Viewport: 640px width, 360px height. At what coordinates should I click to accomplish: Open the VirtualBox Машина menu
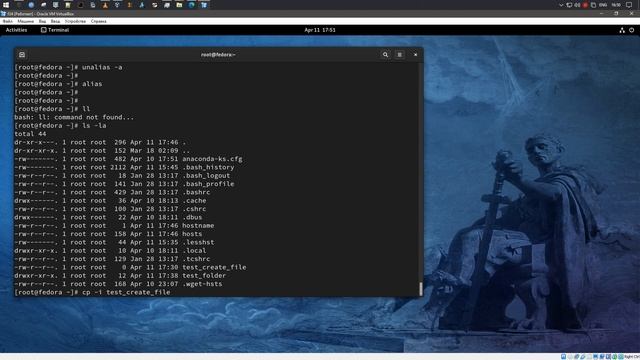click(x=25, y=21)
